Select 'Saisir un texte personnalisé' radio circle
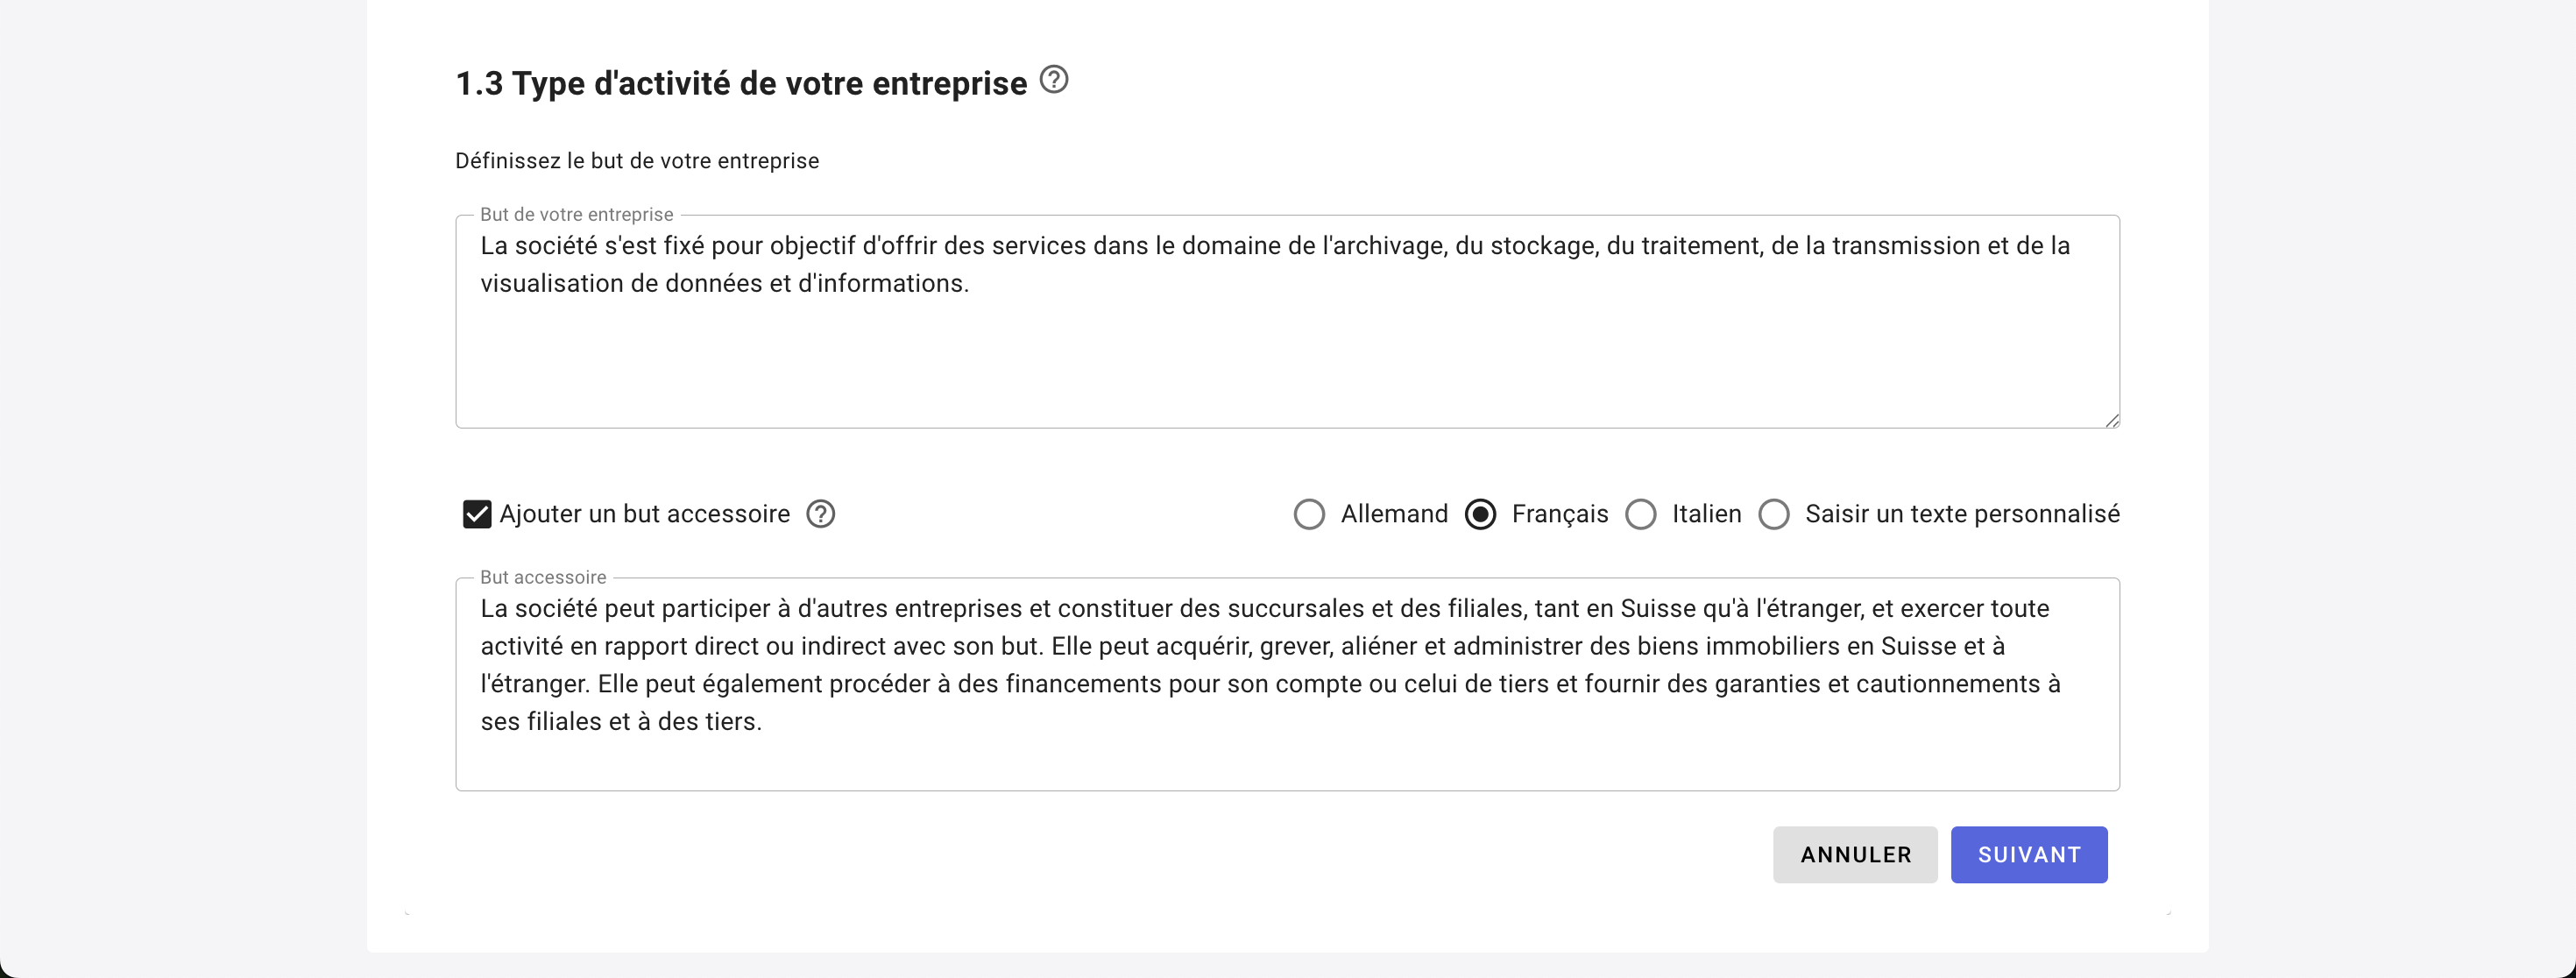 tap(1774, 514)
